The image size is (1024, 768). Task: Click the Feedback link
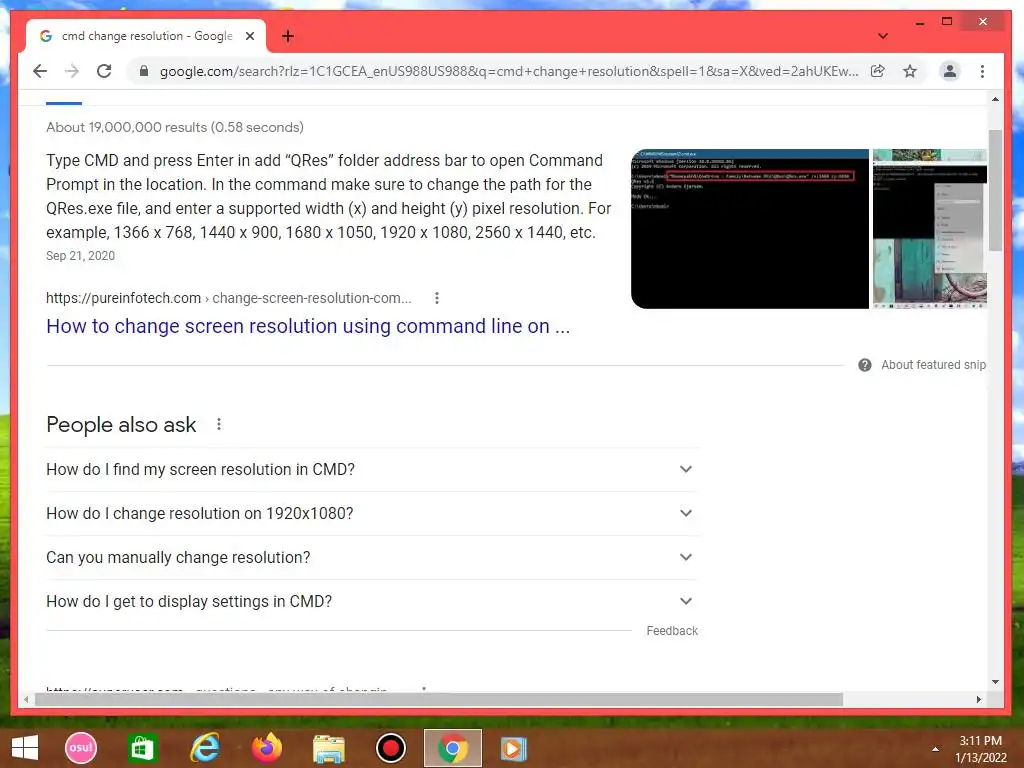coord(672,631)
